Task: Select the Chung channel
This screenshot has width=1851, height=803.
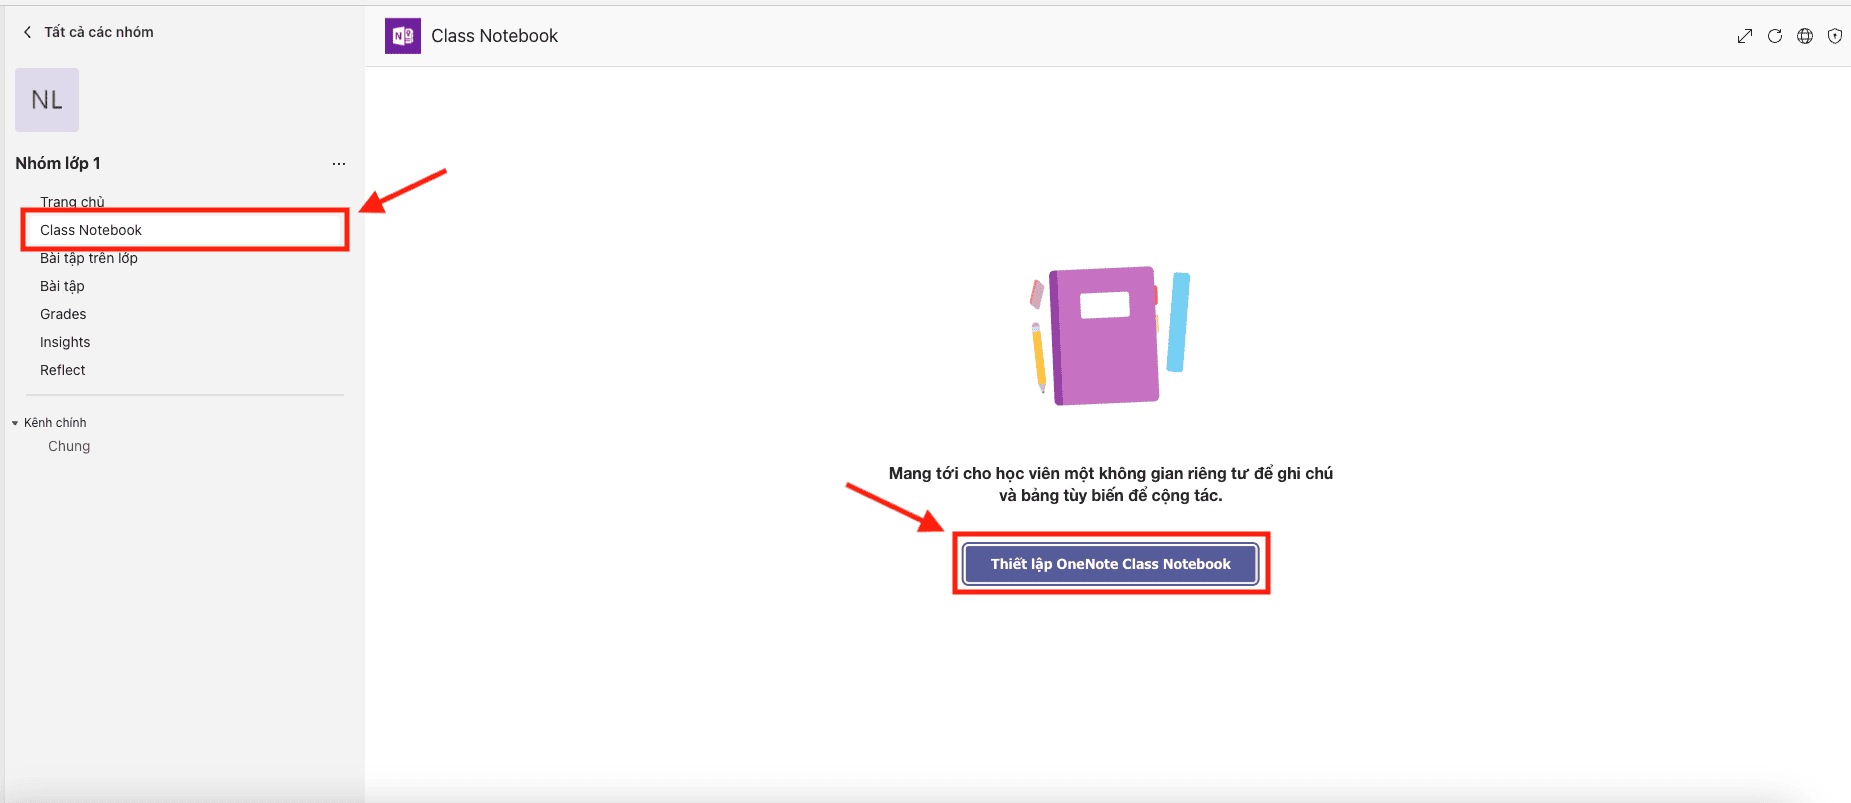Action: point(69,446)
